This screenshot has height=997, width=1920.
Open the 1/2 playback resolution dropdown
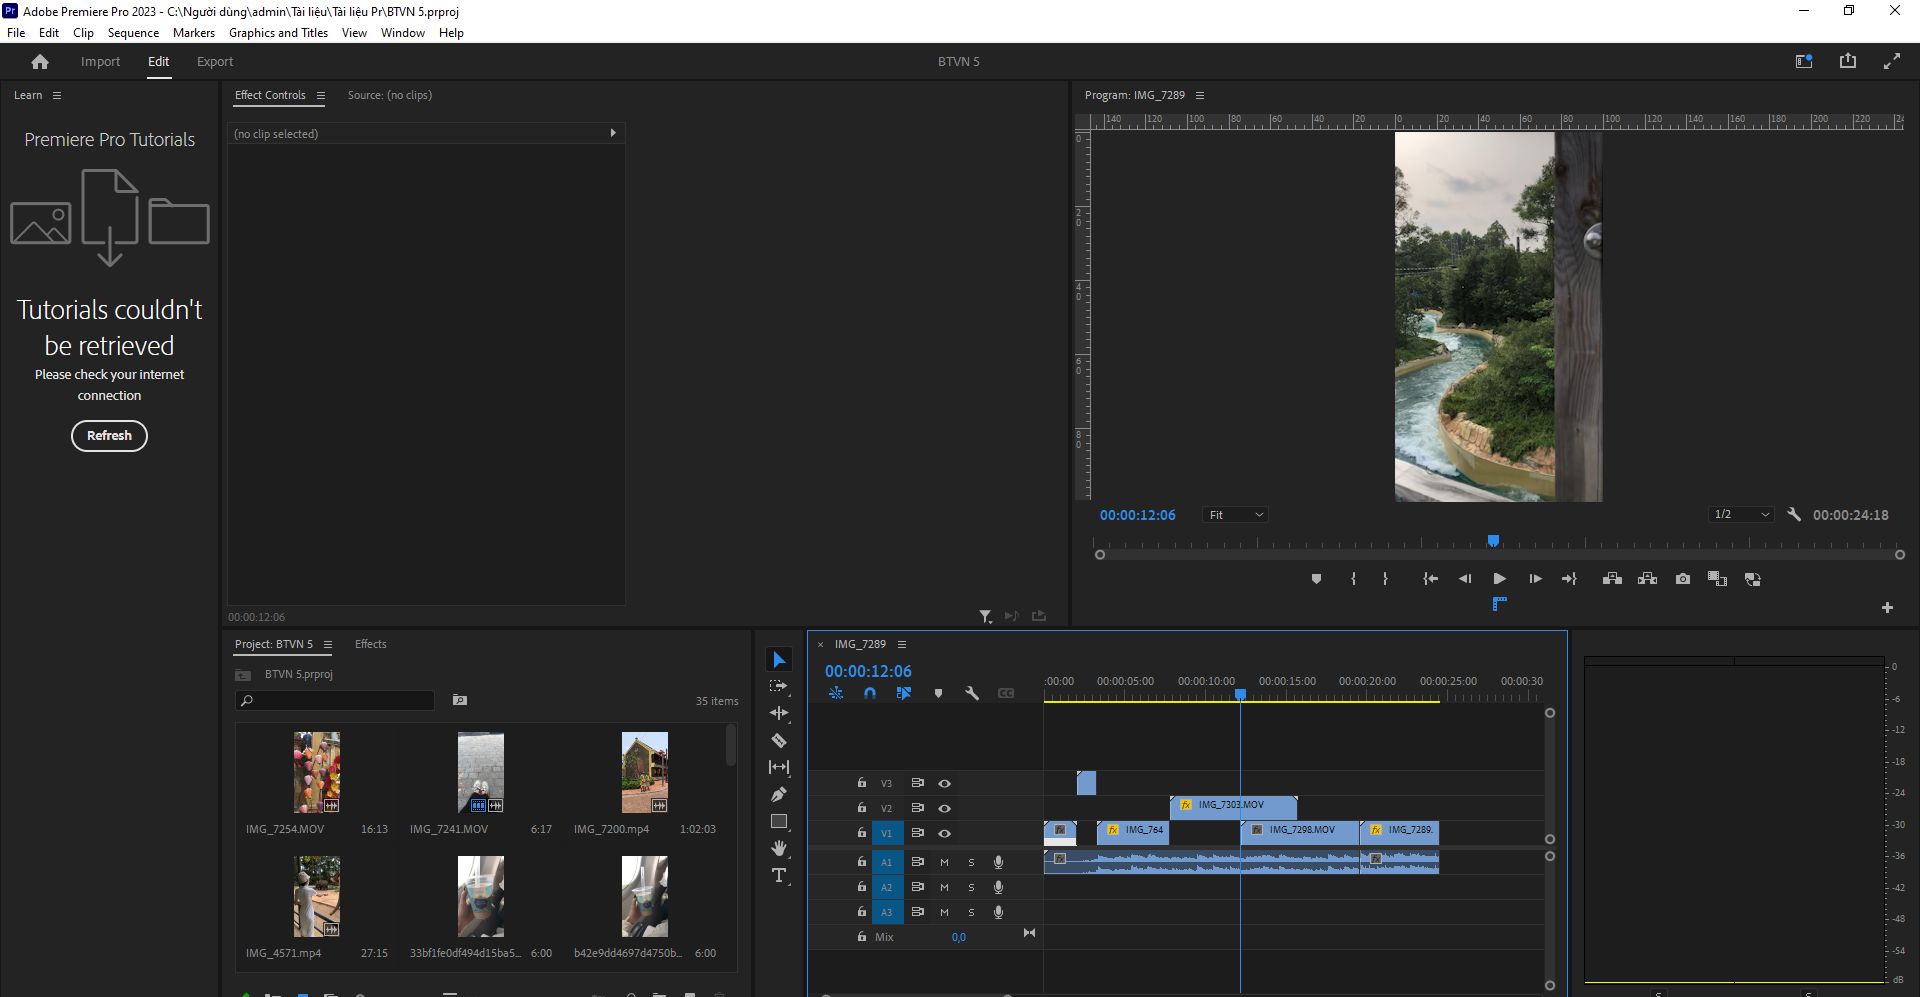pos(1741,514)
